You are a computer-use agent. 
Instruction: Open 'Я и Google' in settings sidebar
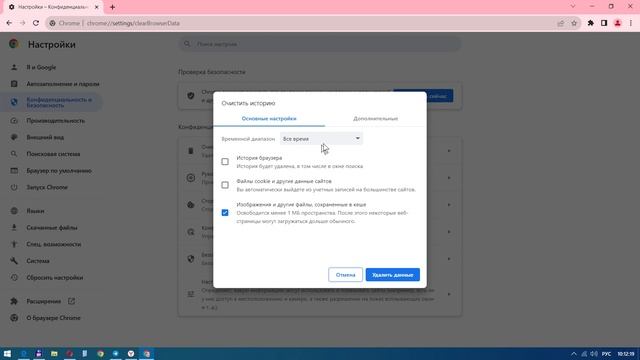coord(41,67)
